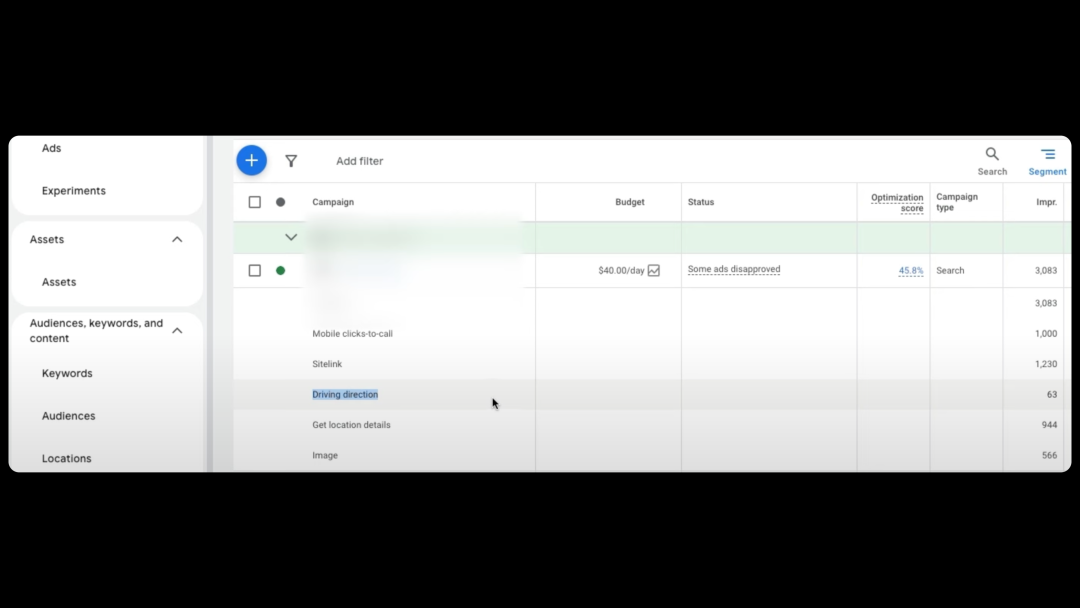Collapse the Audiences, keywords, and content section
Viewport: 1080px width, 608px height.
177,331
